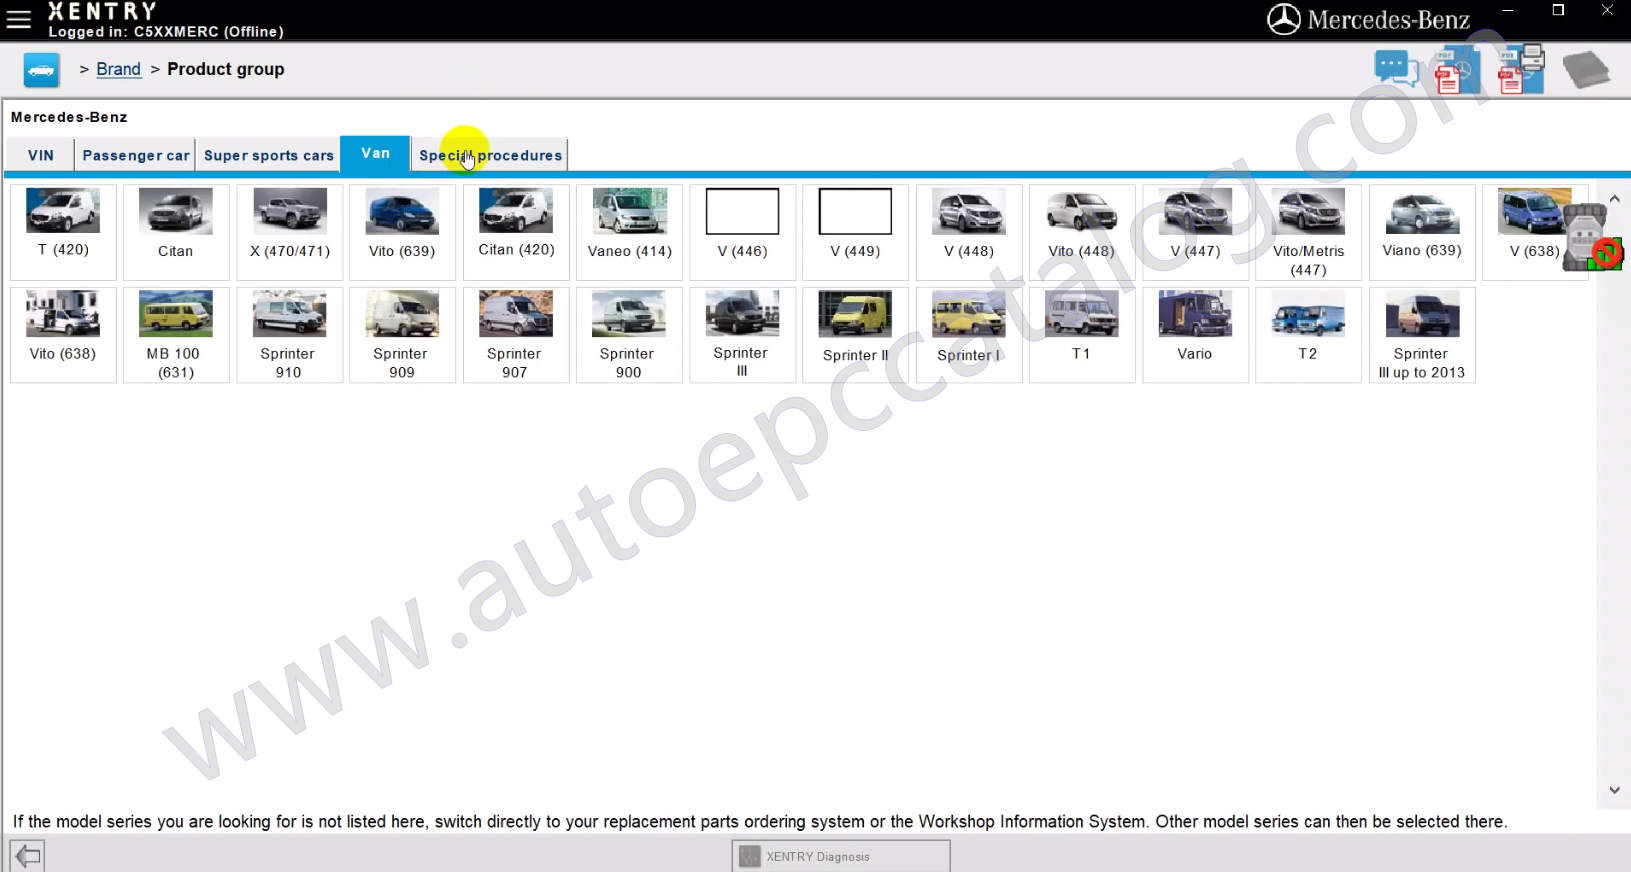
Task: Click the blue vehicle home icon
Action: click(x=41, y=70)
